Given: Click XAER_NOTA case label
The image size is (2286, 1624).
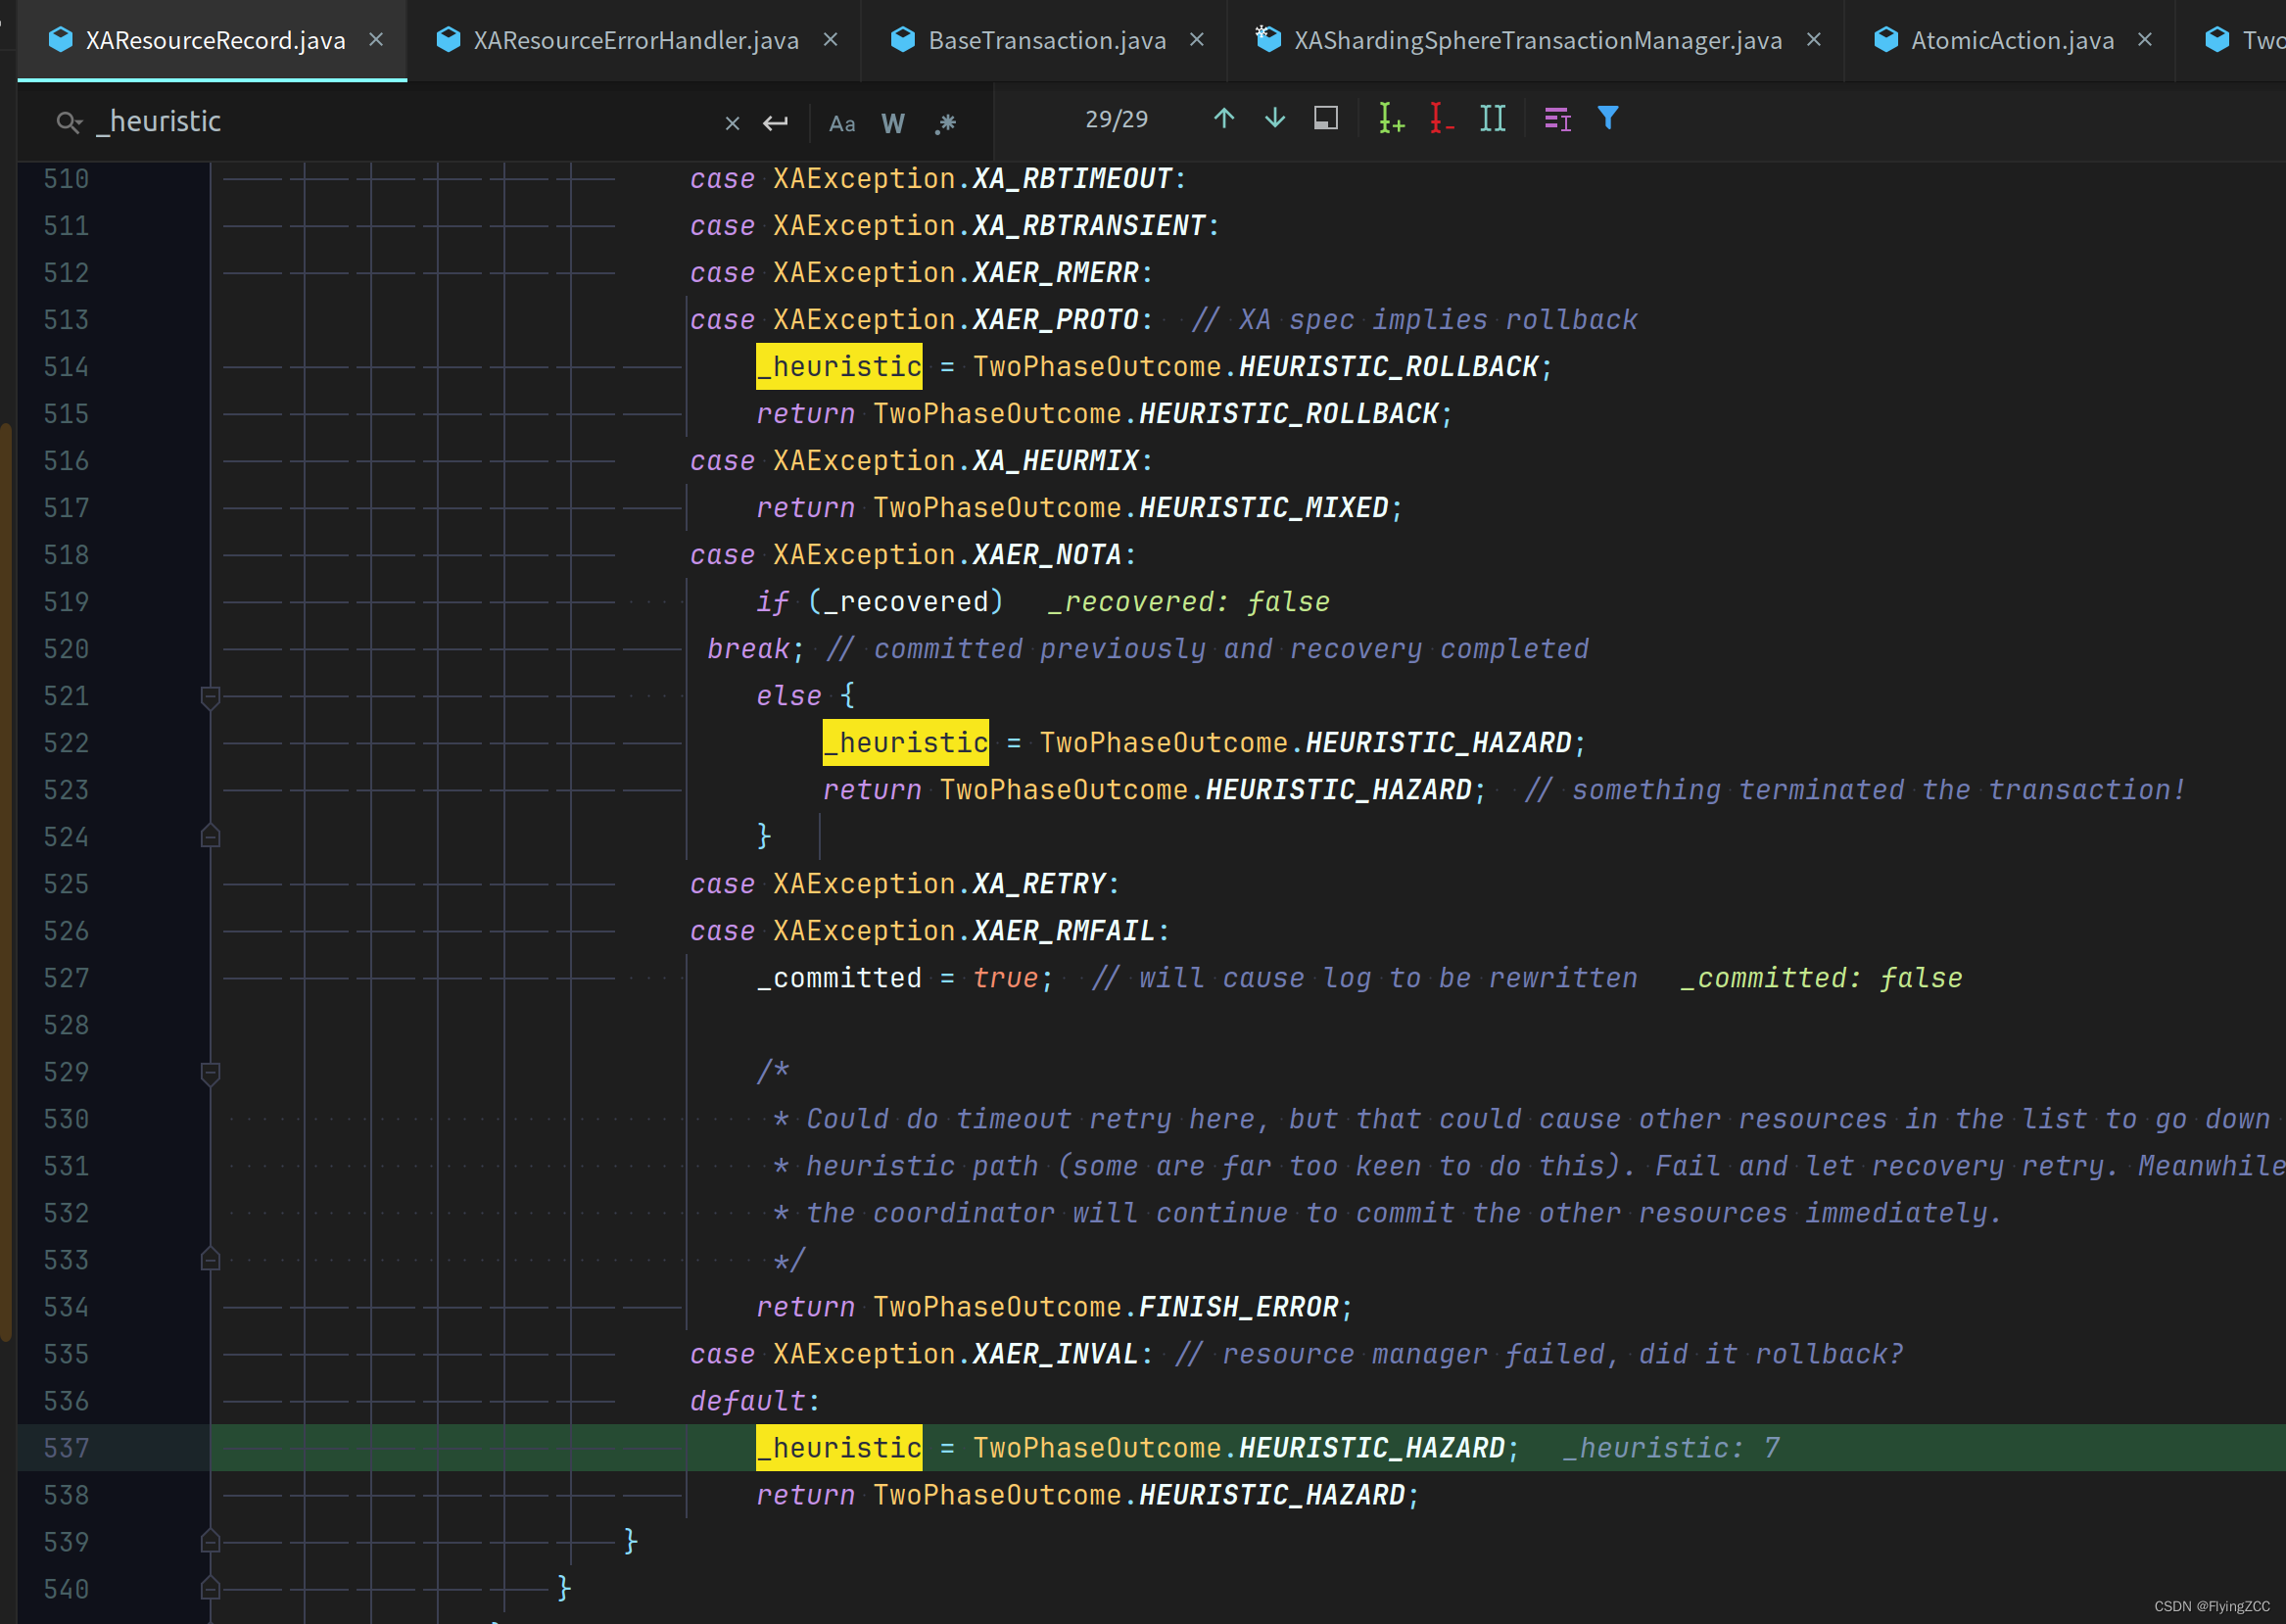Looking at the screenshot, I should coord(1047,555).
